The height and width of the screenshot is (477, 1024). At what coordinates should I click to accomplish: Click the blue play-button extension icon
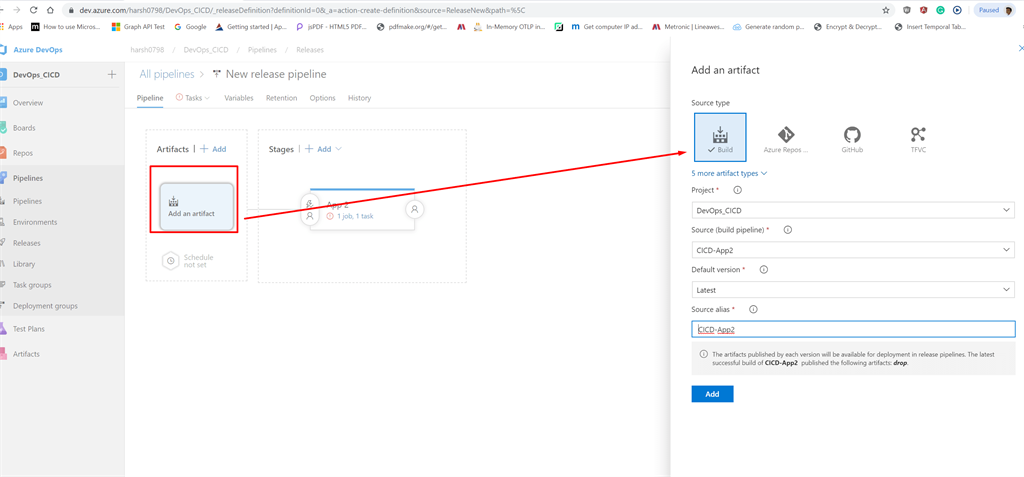(957, 10)
